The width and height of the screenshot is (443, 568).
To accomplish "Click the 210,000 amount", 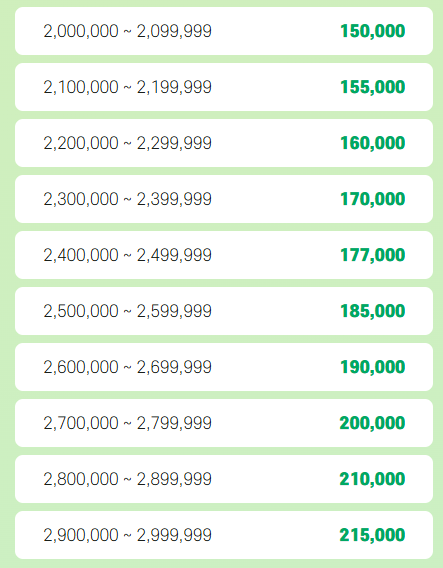I will point(372,479).
